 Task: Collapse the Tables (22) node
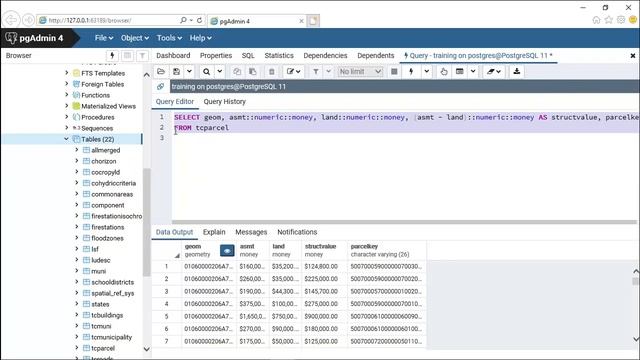pyautogui.click(x=67, y=139)
